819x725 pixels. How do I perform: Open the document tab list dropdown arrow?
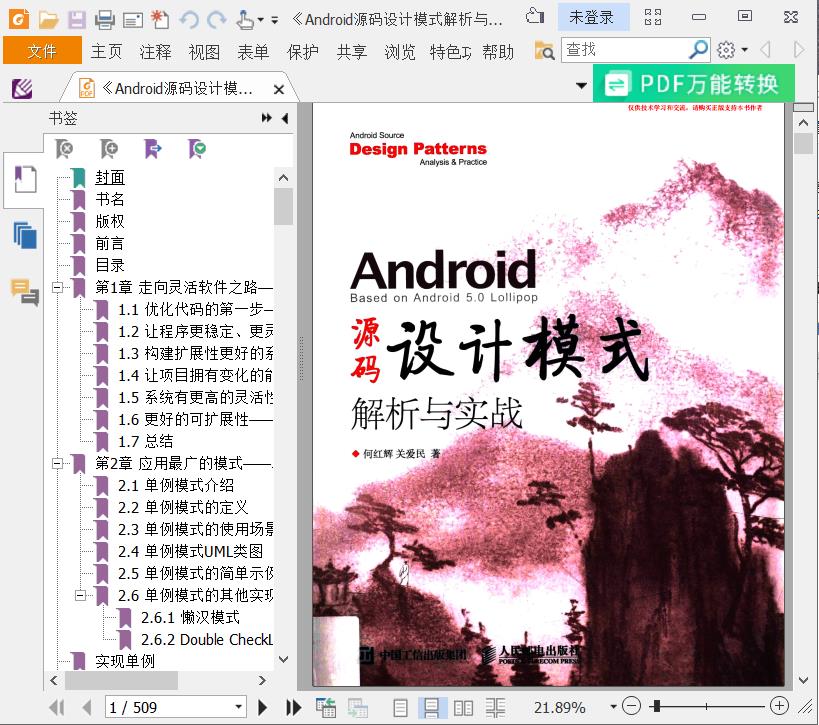[581, 86]
